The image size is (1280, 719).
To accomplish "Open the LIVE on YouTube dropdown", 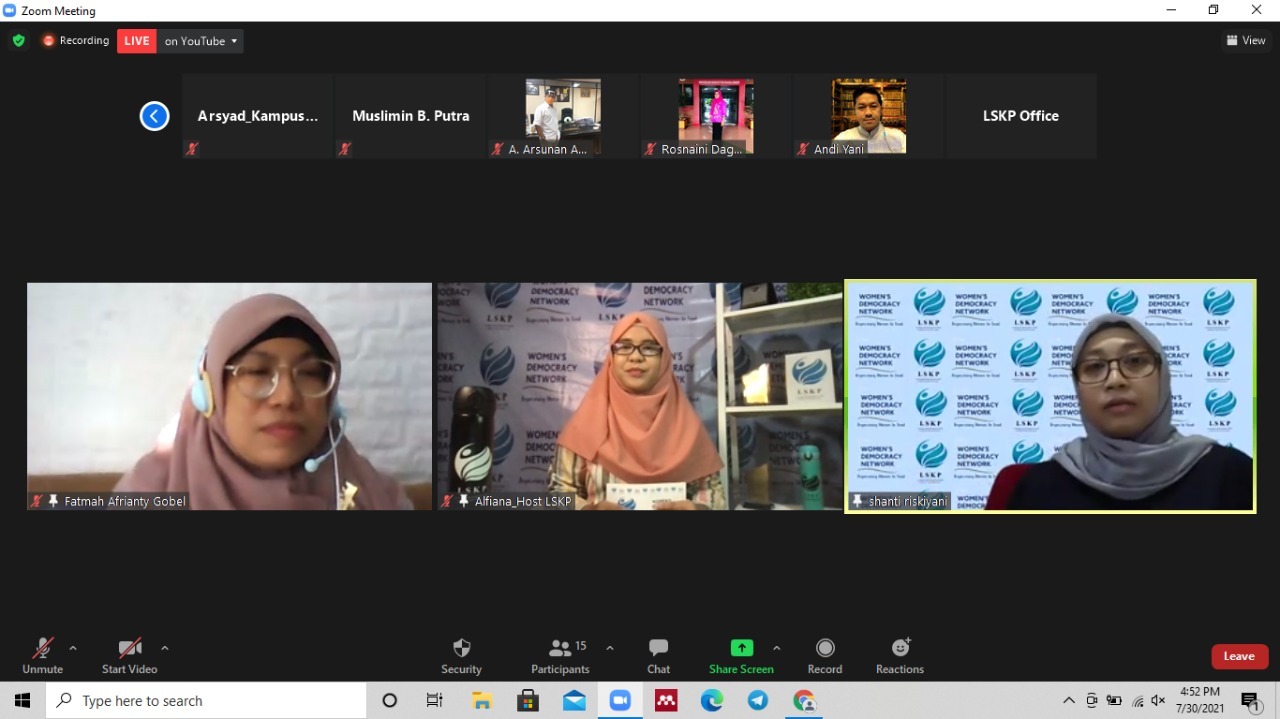I will pyautogui.click(x=180, y=41).
